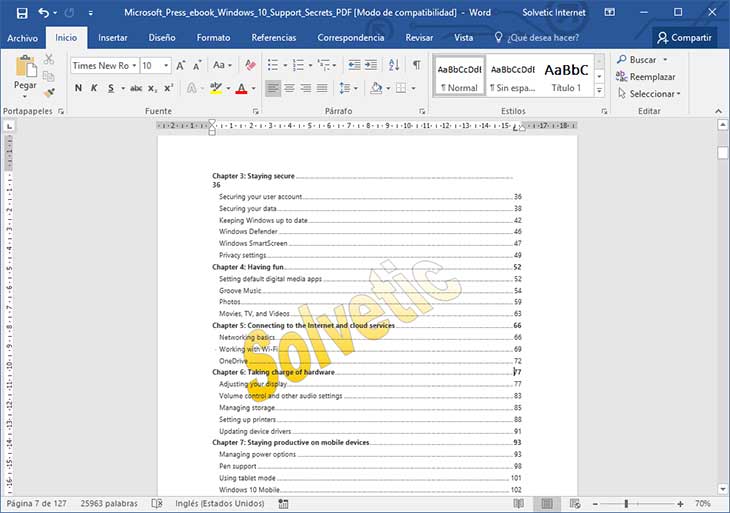
Task: Cut selection with the scissors icon
Action: click(x=49, y=59)
